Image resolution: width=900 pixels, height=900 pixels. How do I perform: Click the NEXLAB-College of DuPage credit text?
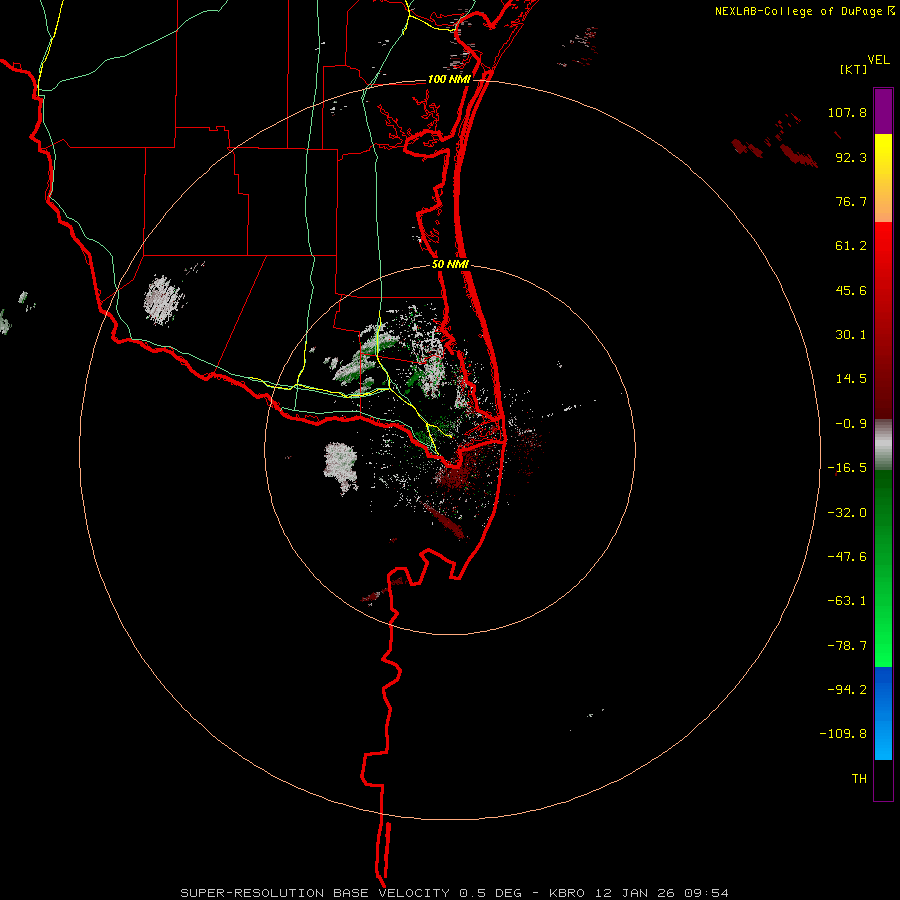[x=798, y=11]
